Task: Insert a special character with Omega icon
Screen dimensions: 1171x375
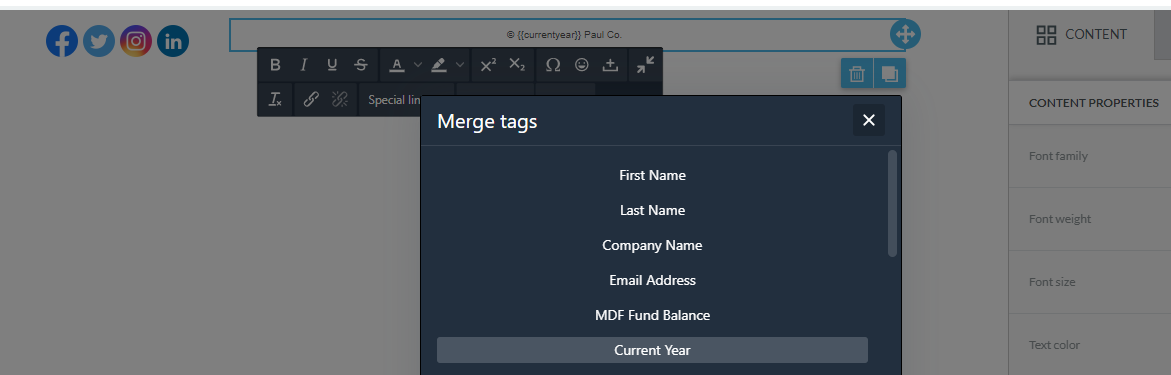Action: pyautogui.click(x=553, y=65)
